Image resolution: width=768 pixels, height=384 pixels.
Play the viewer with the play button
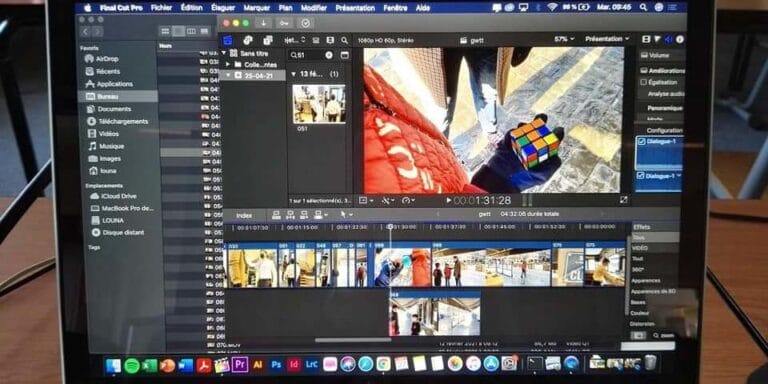[449, 200]
